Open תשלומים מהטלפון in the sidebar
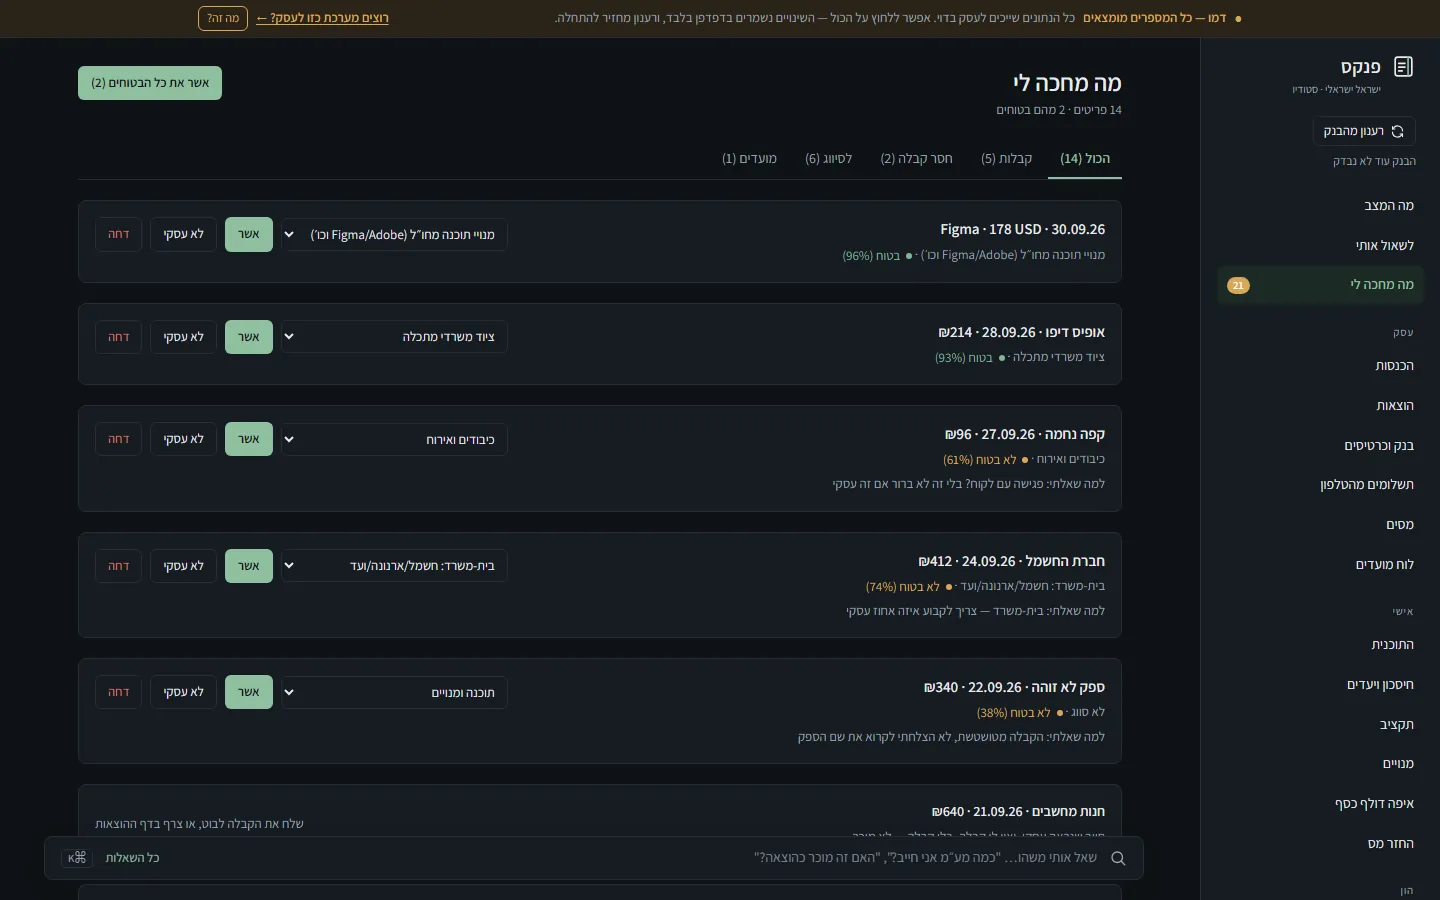 [1320, 485]
